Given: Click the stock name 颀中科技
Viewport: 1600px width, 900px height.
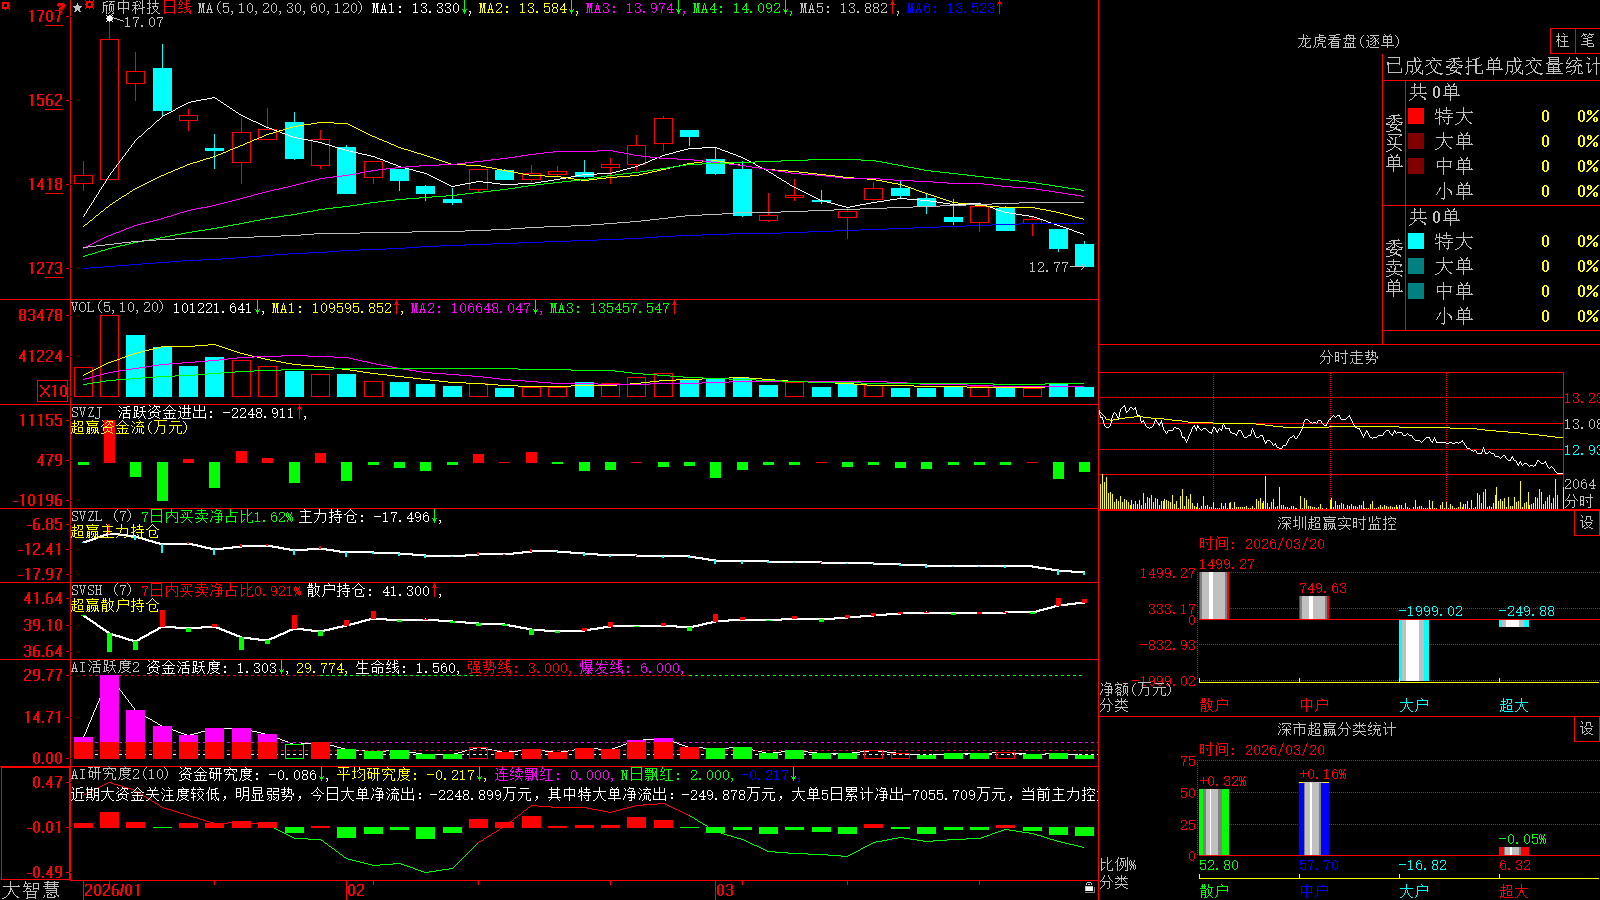Looking at the screenshot, I should coord(131,8).
